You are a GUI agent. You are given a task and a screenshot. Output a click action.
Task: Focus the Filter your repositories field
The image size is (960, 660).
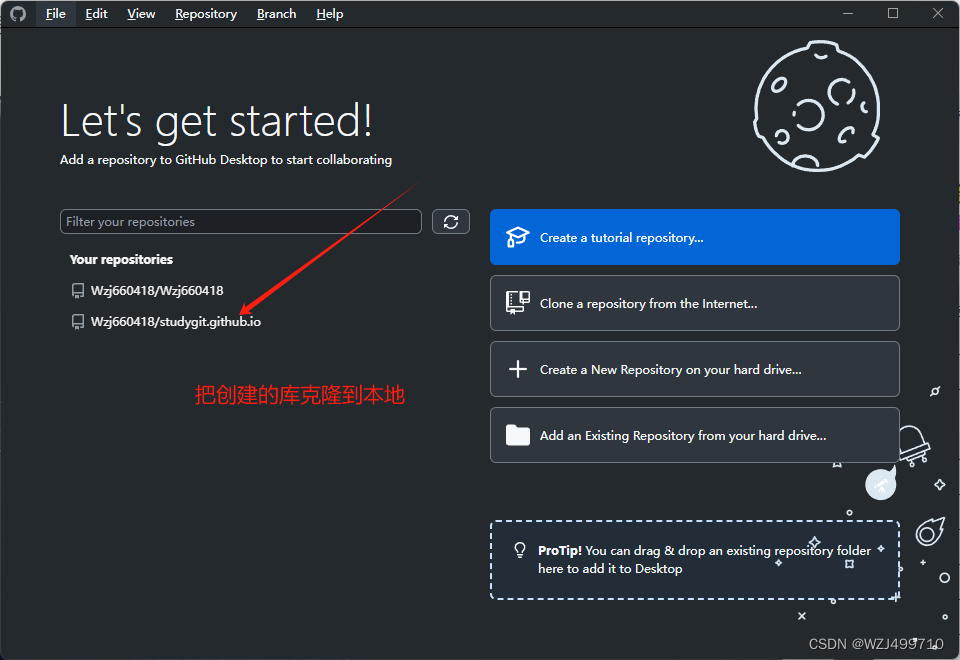pos(241,222)
